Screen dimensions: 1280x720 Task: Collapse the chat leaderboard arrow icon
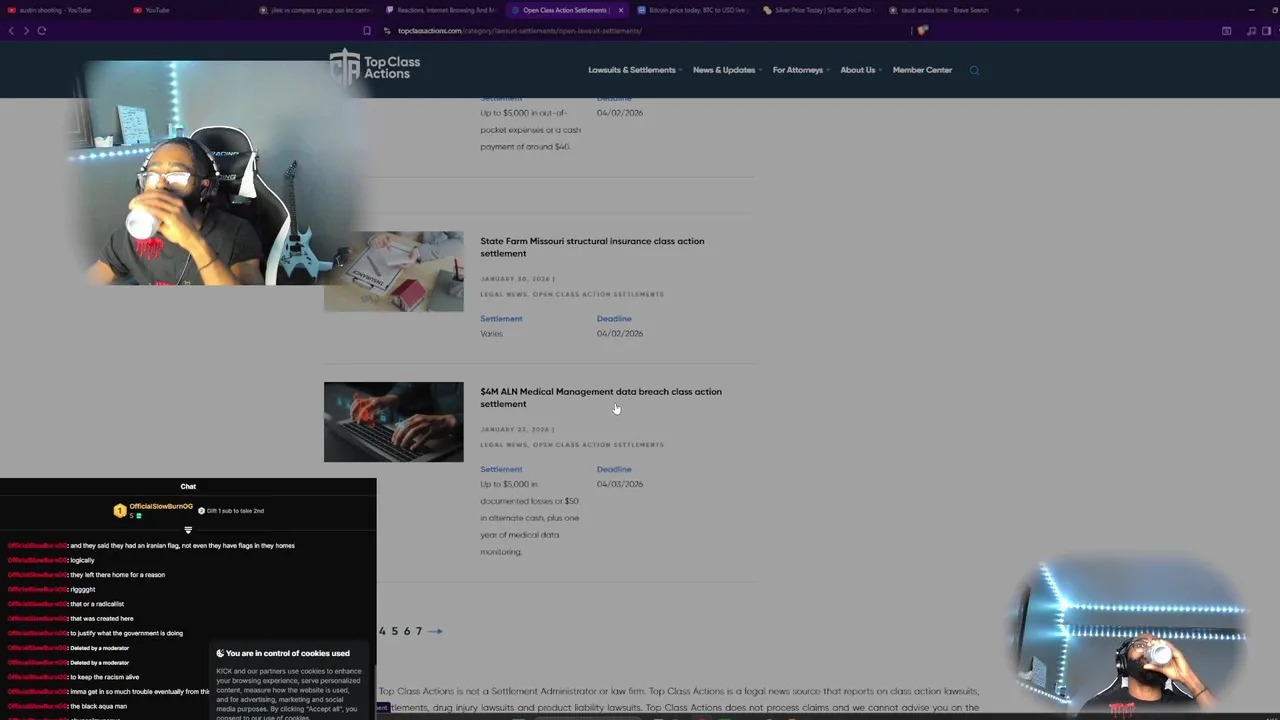pos(188,530)
